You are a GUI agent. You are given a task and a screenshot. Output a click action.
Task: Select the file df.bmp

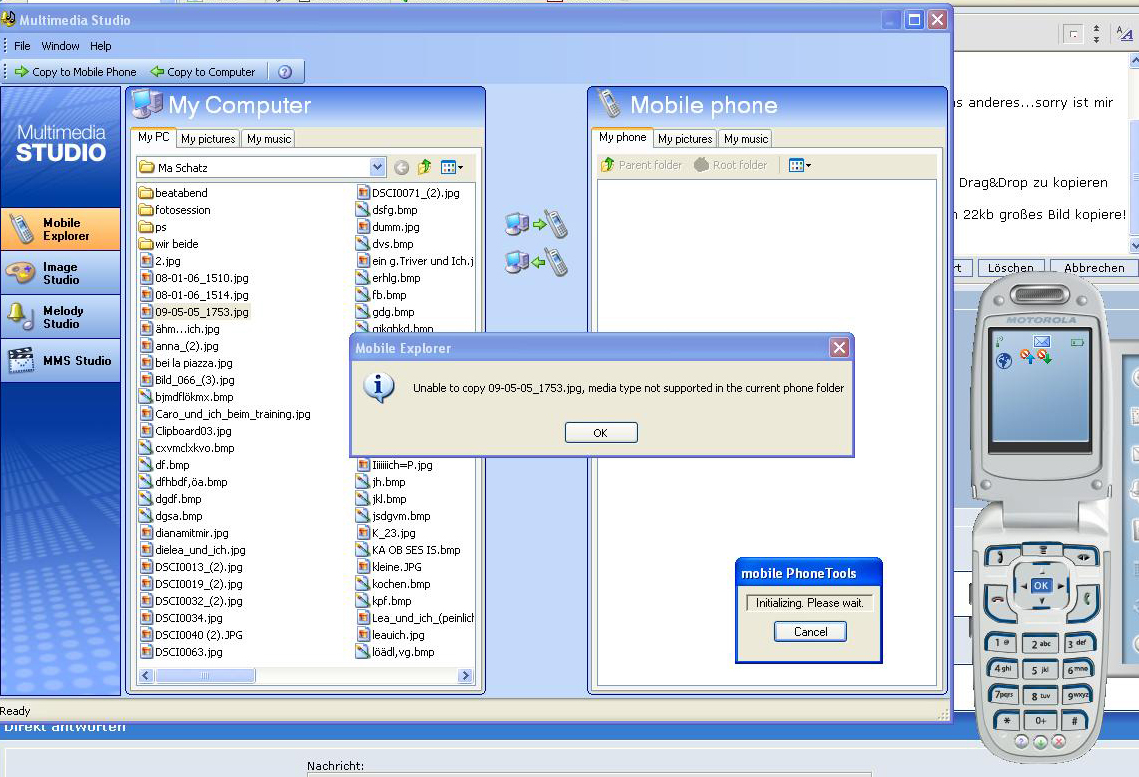pyautogui.click(x=165, y=465)
